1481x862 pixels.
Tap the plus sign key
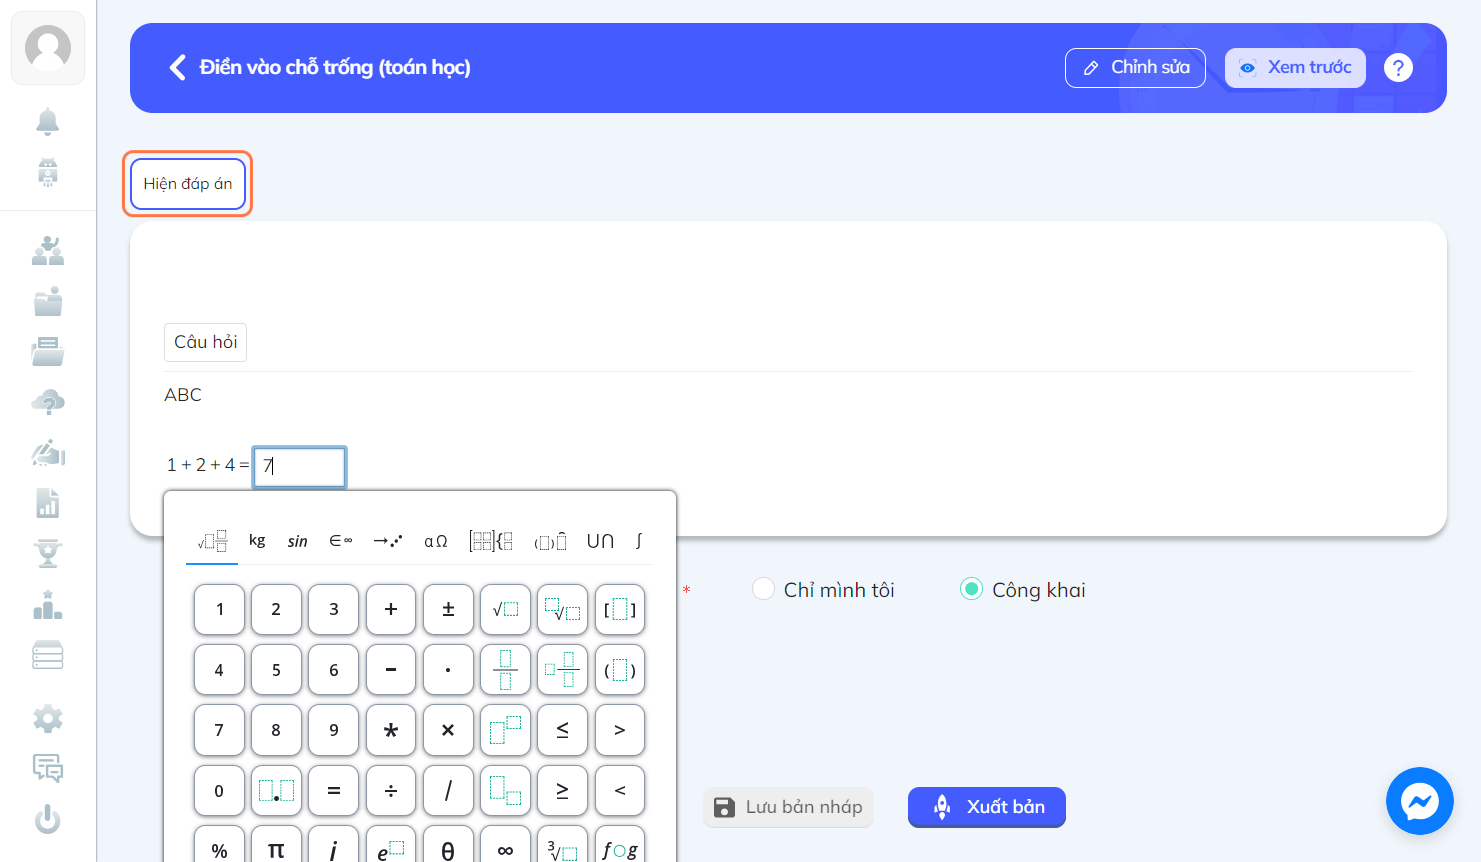point(391,609)
